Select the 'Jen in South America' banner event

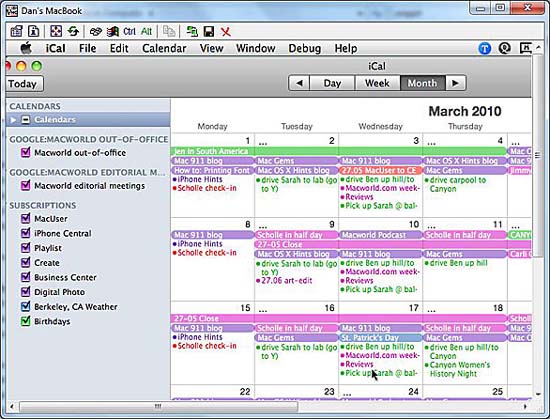pyautogui.click(x=339, y=151)
